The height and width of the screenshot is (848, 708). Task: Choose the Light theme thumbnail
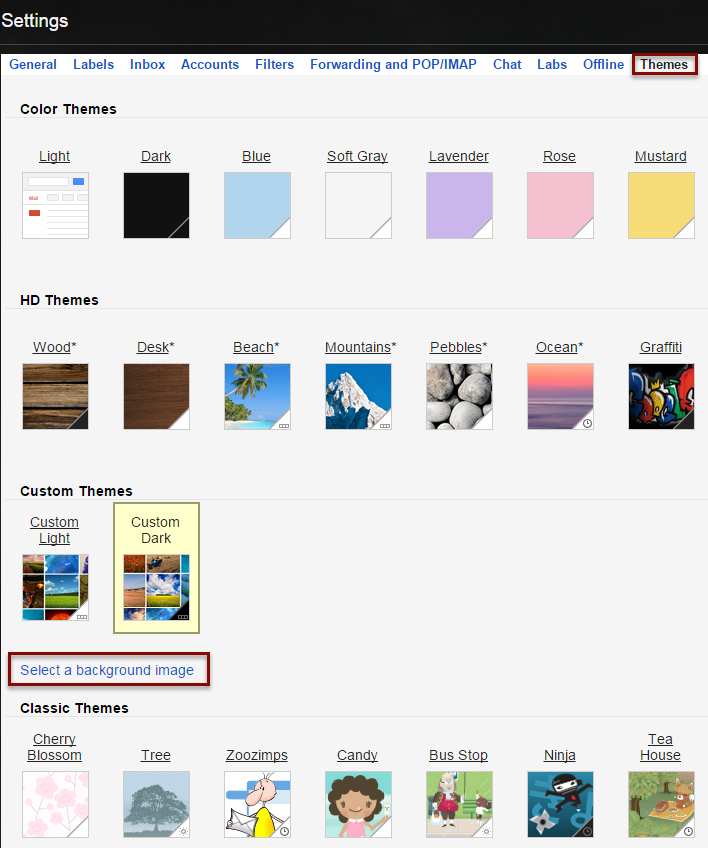pyautogui.click(x=55, y=206)
